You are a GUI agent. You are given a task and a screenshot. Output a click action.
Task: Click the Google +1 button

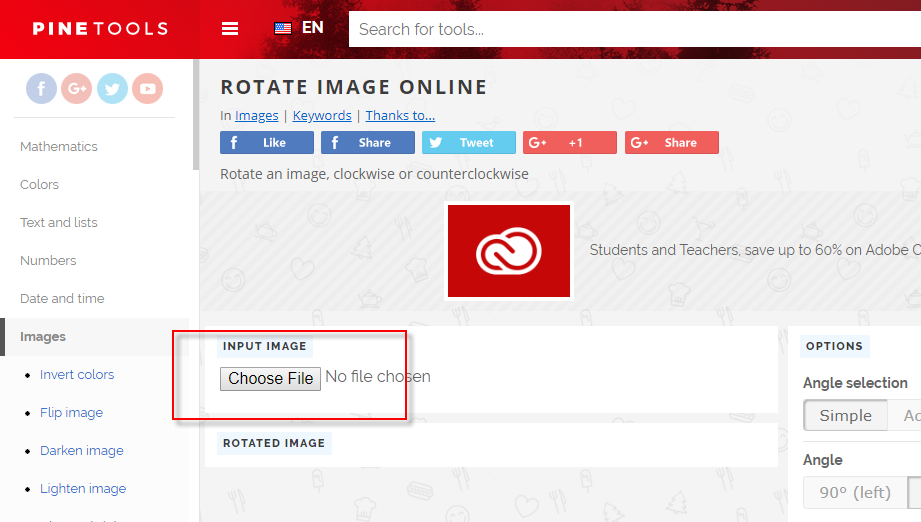pos(570,143)
